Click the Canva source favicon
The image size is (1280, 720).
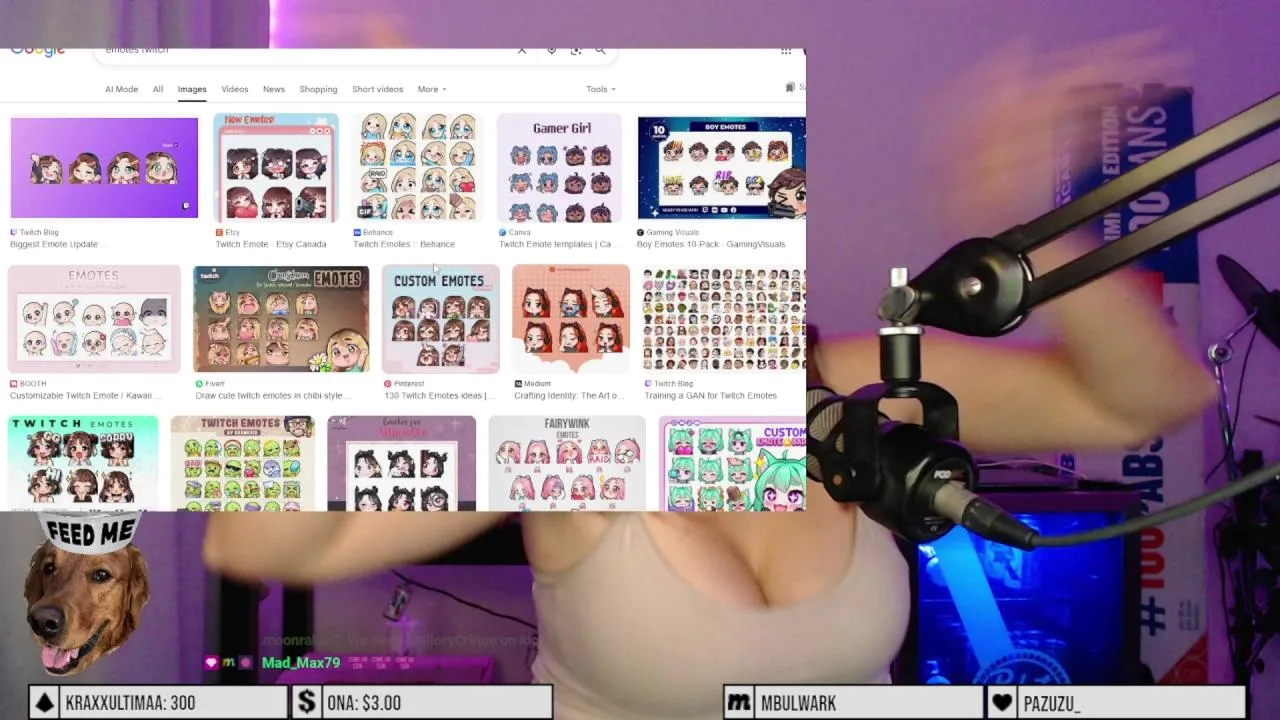click(x=502, y=232)
